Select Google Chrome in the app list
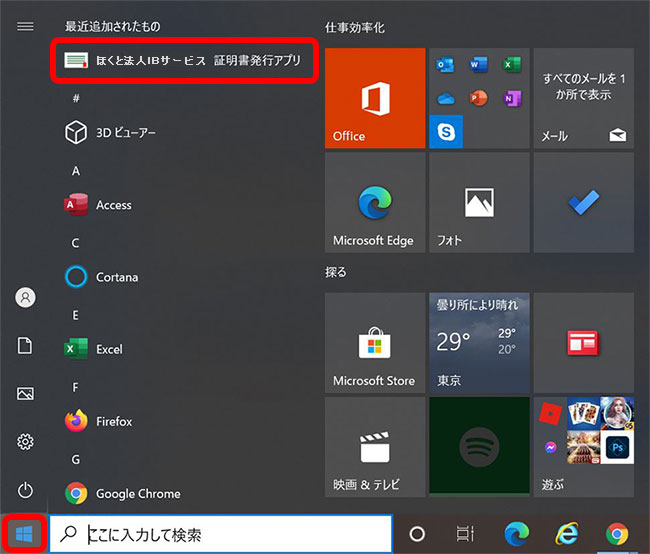The width and height of the screenshot is (650, 554). 137,493
